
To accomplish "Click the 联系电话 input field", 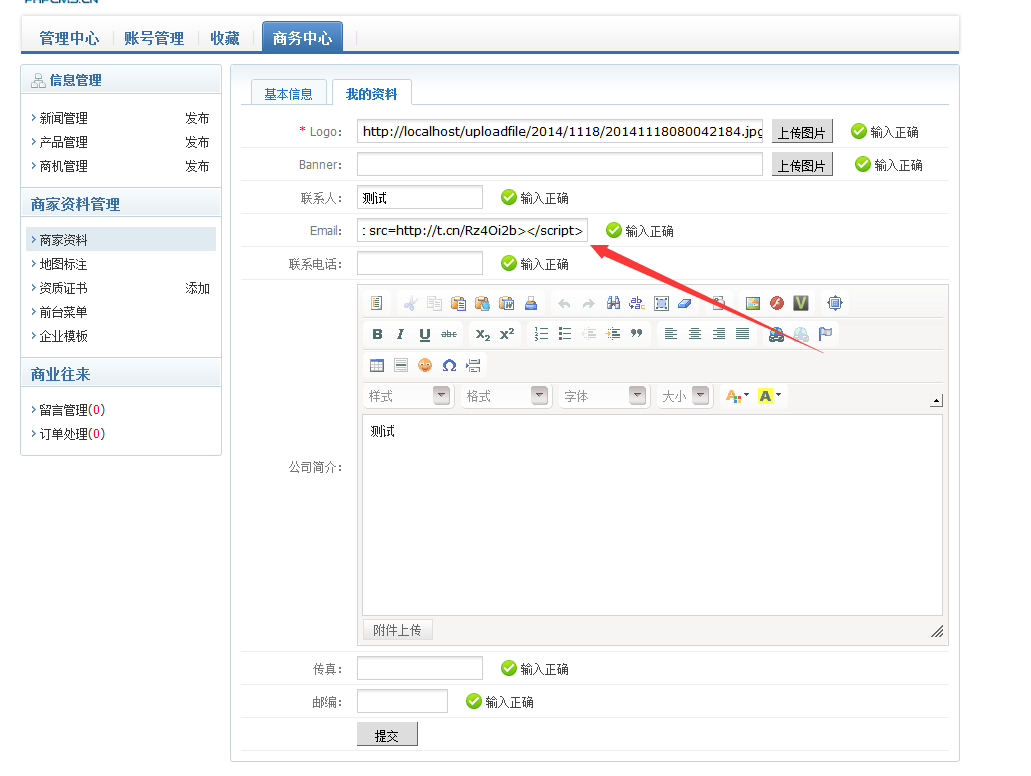I will [420, 263].
